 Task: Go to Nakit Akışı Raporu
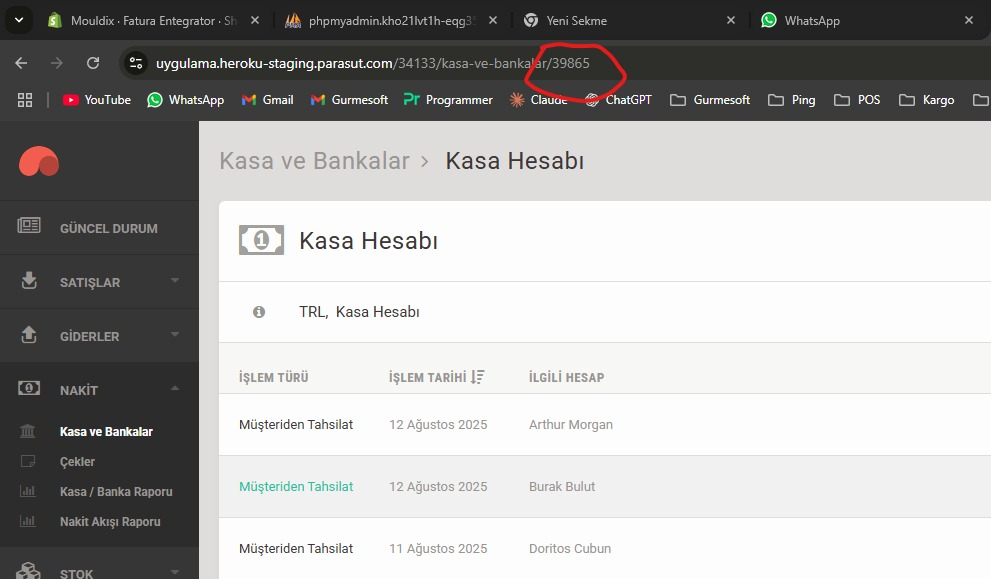click(x=110, y=522)
